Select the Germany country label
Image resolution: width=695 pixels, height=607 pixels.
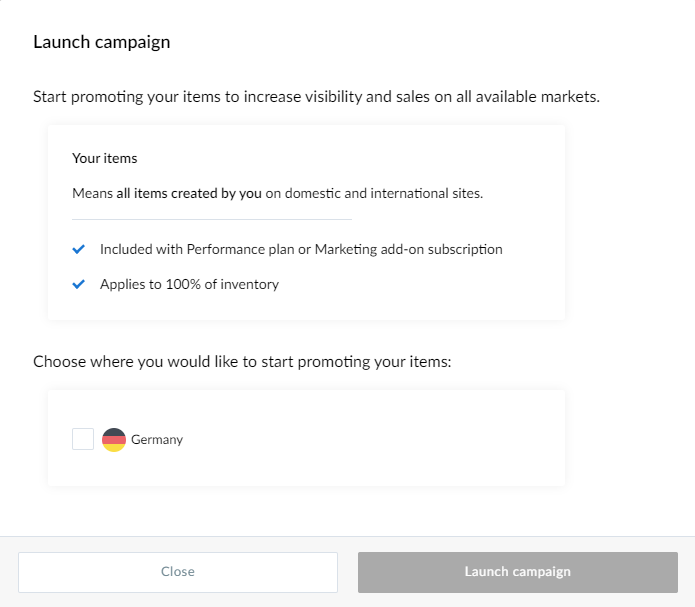tap(157, 440)
